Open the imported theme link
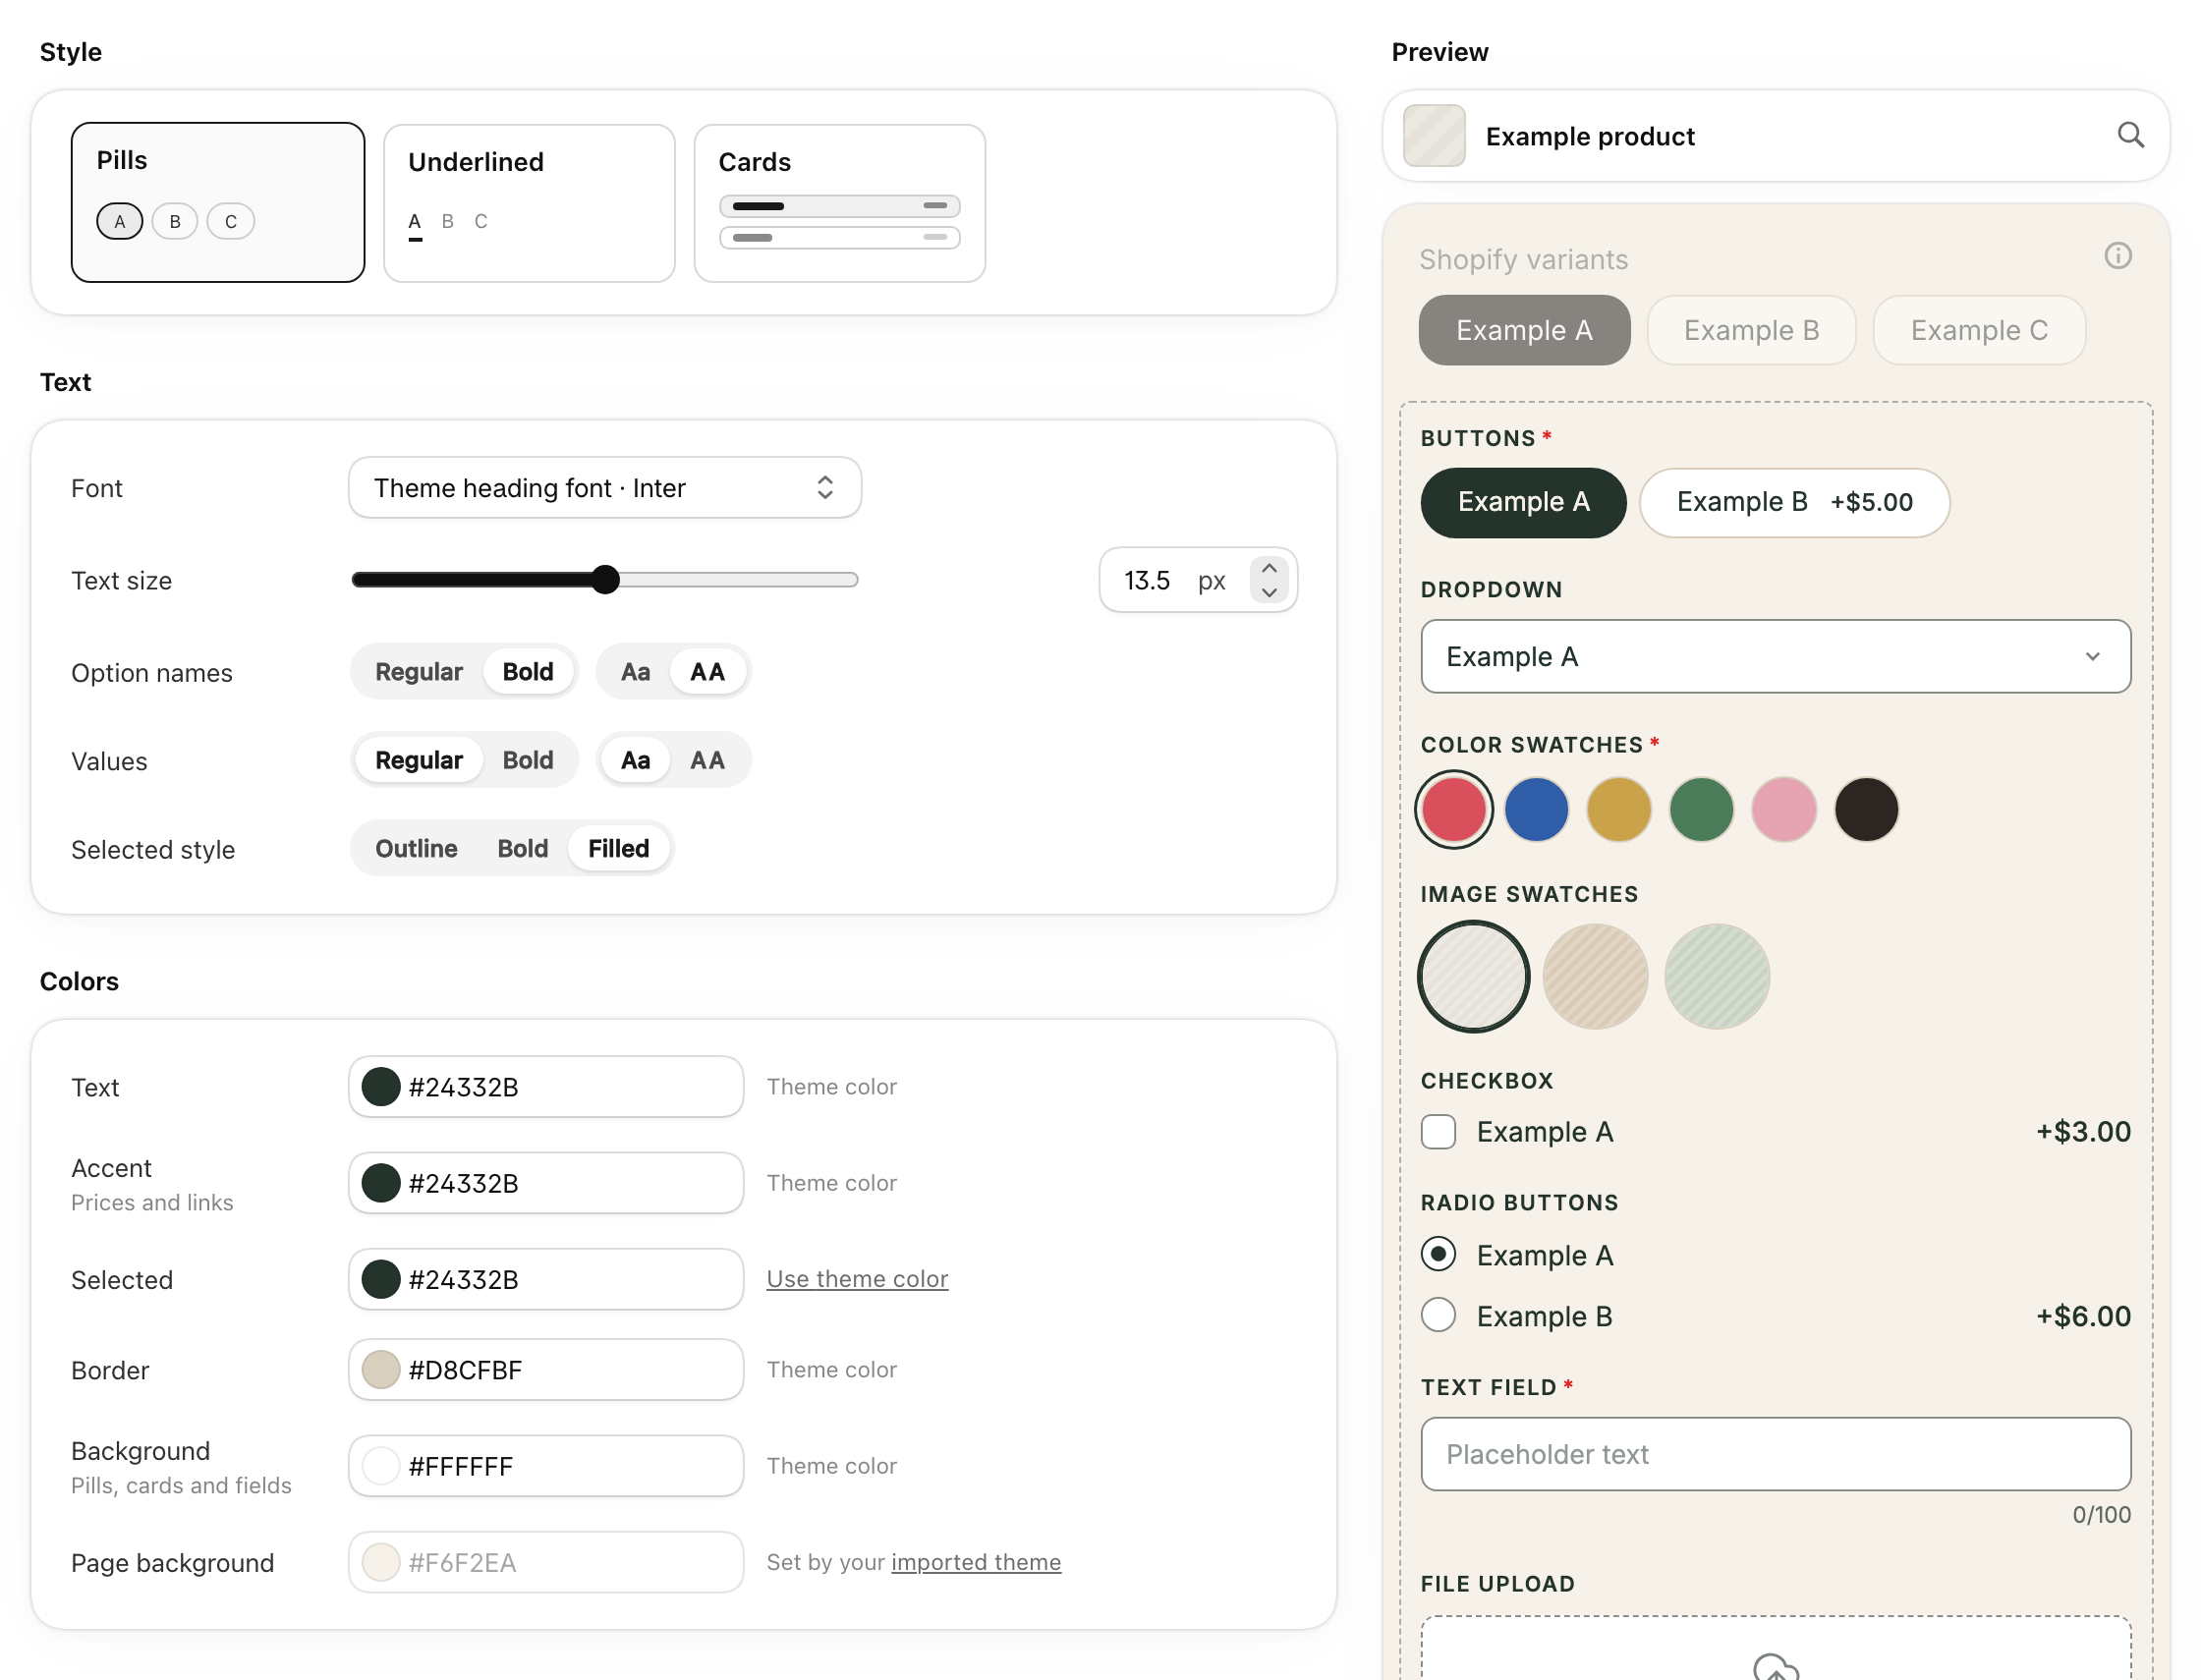The width and height of the screenshot is (2201, 1680). [x=975, y=1561]
